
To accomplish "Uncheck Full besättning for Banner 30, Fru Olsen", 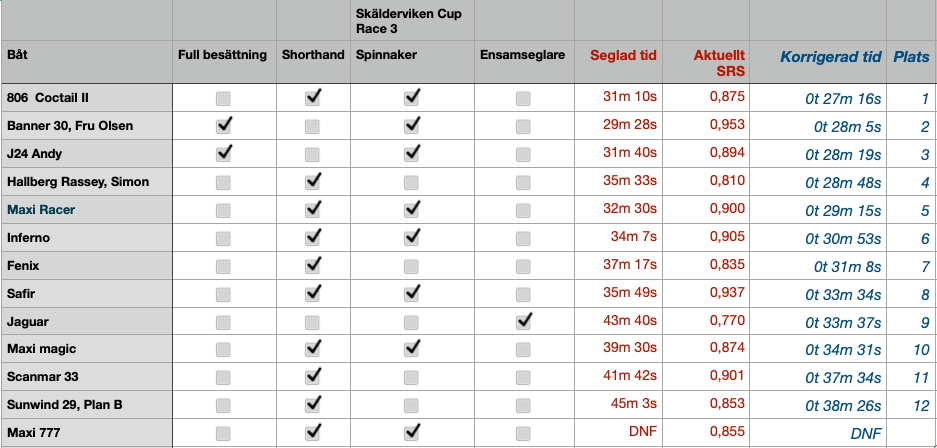I will (223, 126).
